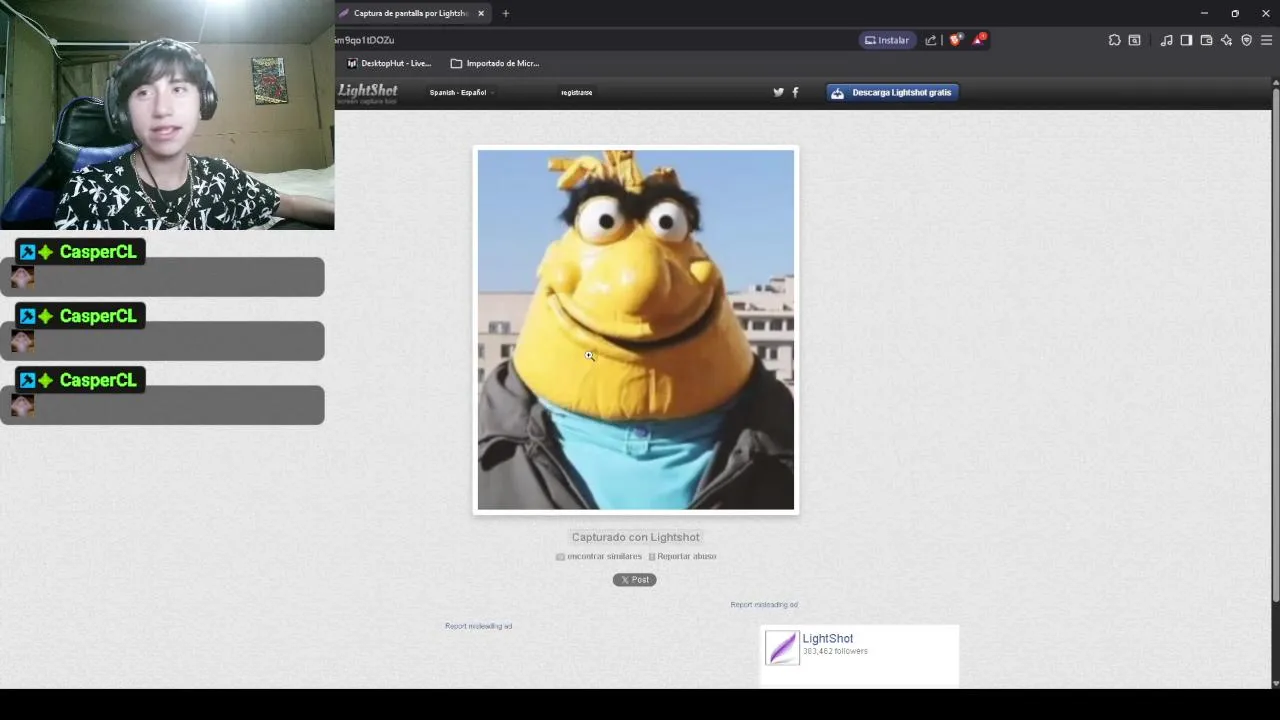Open the music playlist icon
1280x720 pixels.
pos(1166,40)
